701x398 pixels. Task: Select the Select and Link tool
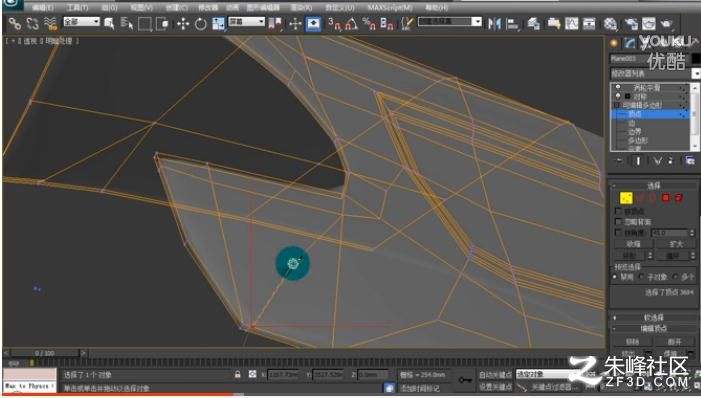[x=14, y=24]
